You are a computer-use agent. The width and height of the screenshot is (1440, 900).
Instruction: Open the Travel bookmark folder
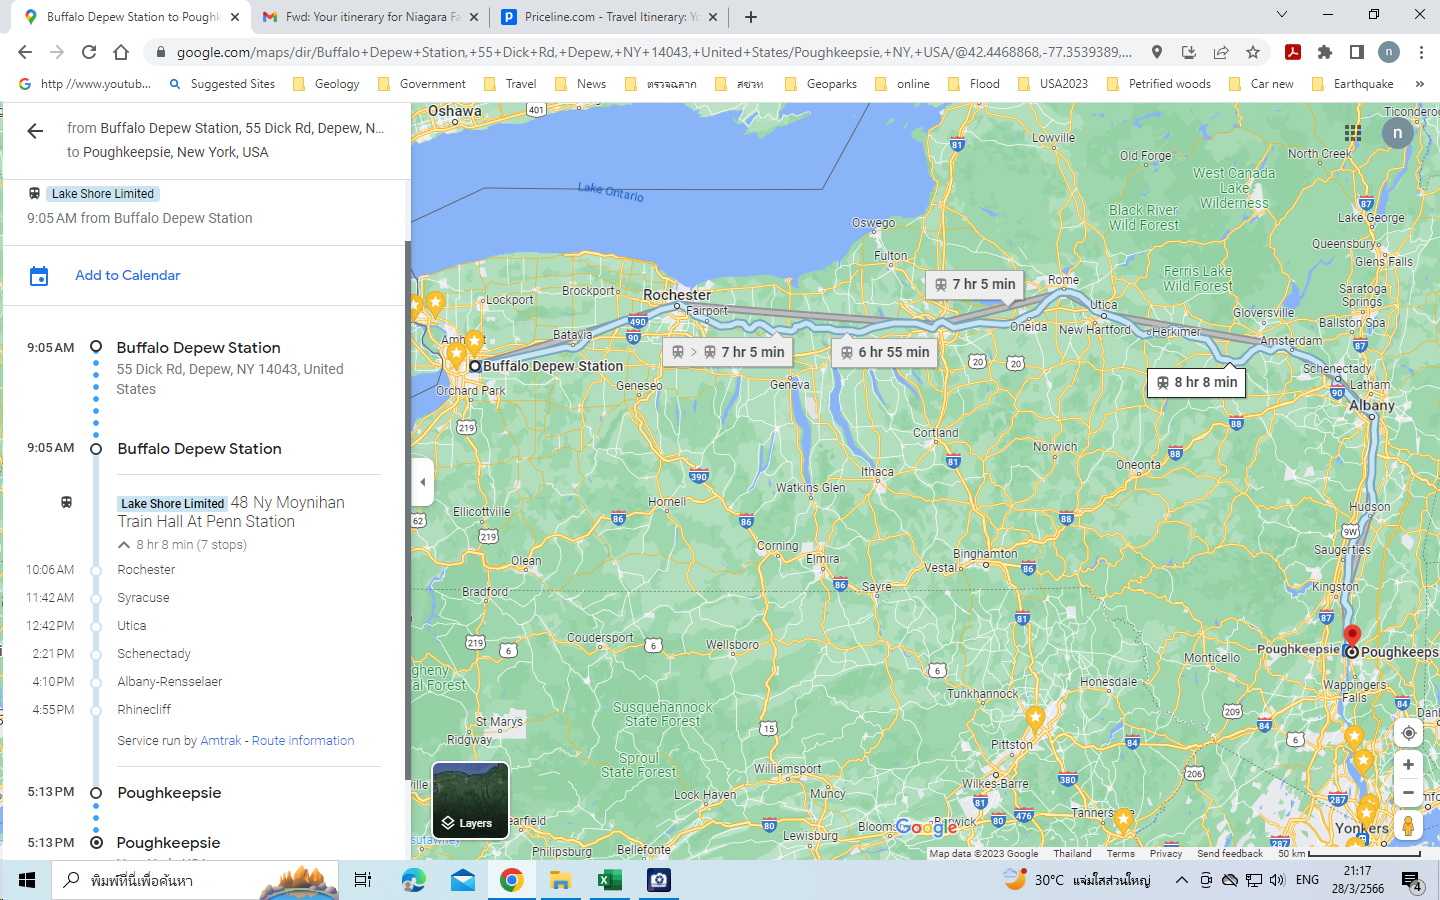pos(510,84)
